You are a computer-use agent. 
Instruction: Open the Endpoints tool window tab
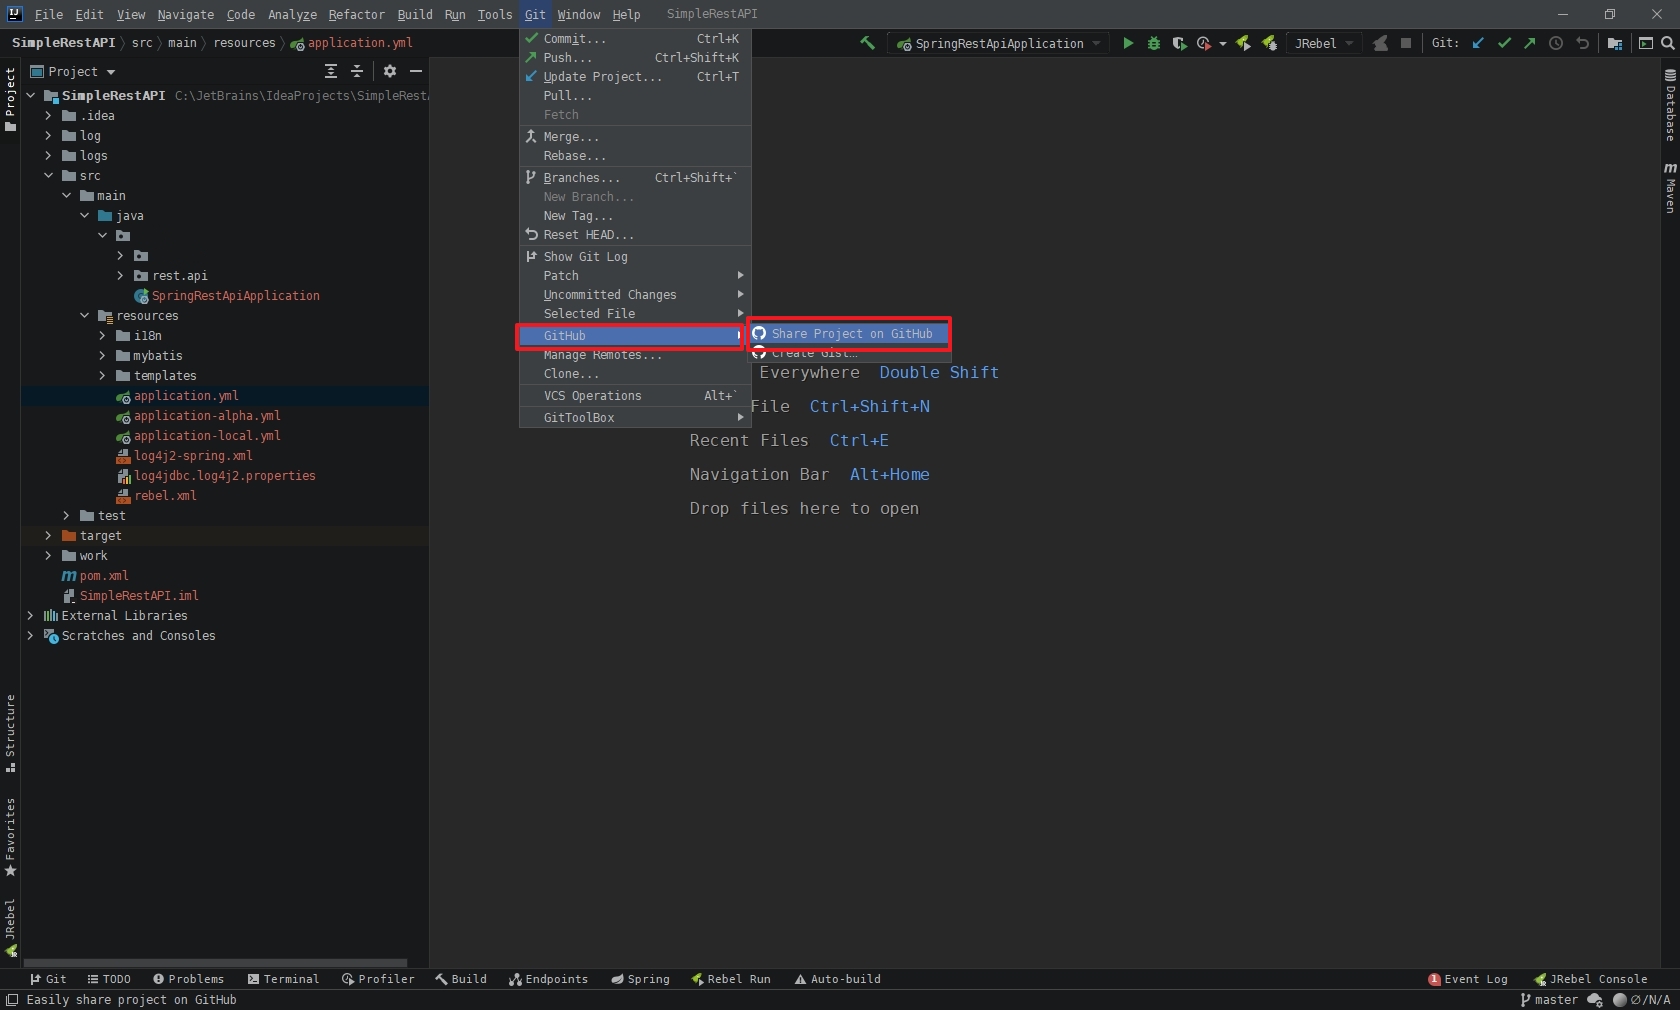[x=548, y=979]
